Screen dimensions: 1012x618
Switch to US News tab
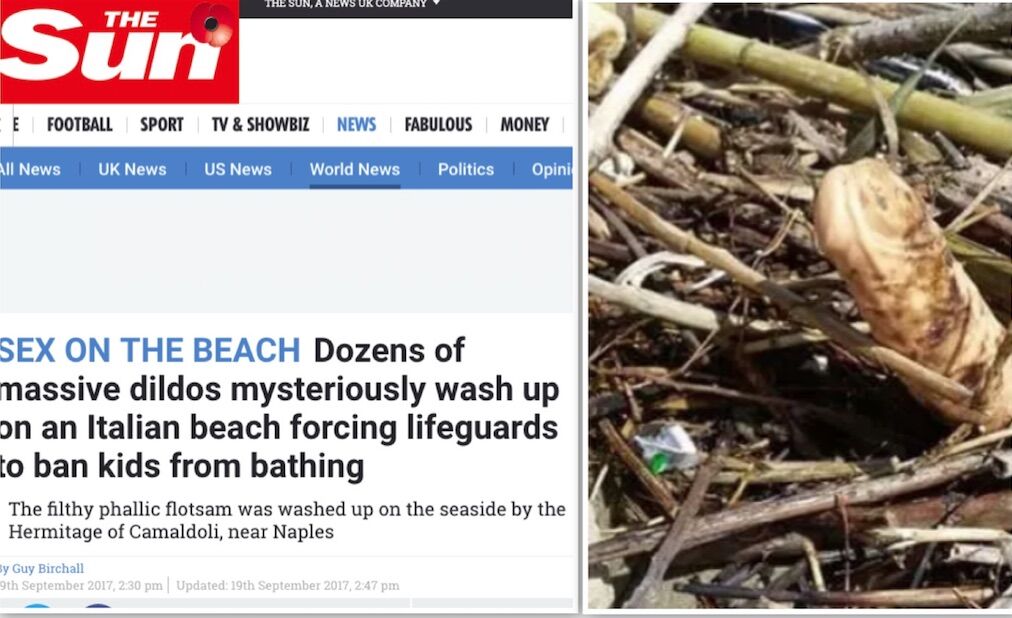[x=238, y=169]
